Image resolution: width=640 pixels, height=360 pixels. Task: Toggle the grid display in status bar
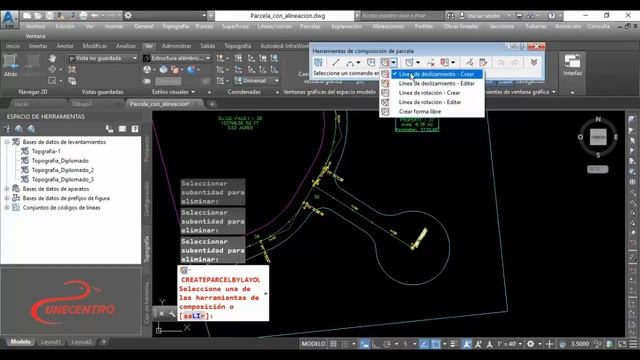point(333,344)
